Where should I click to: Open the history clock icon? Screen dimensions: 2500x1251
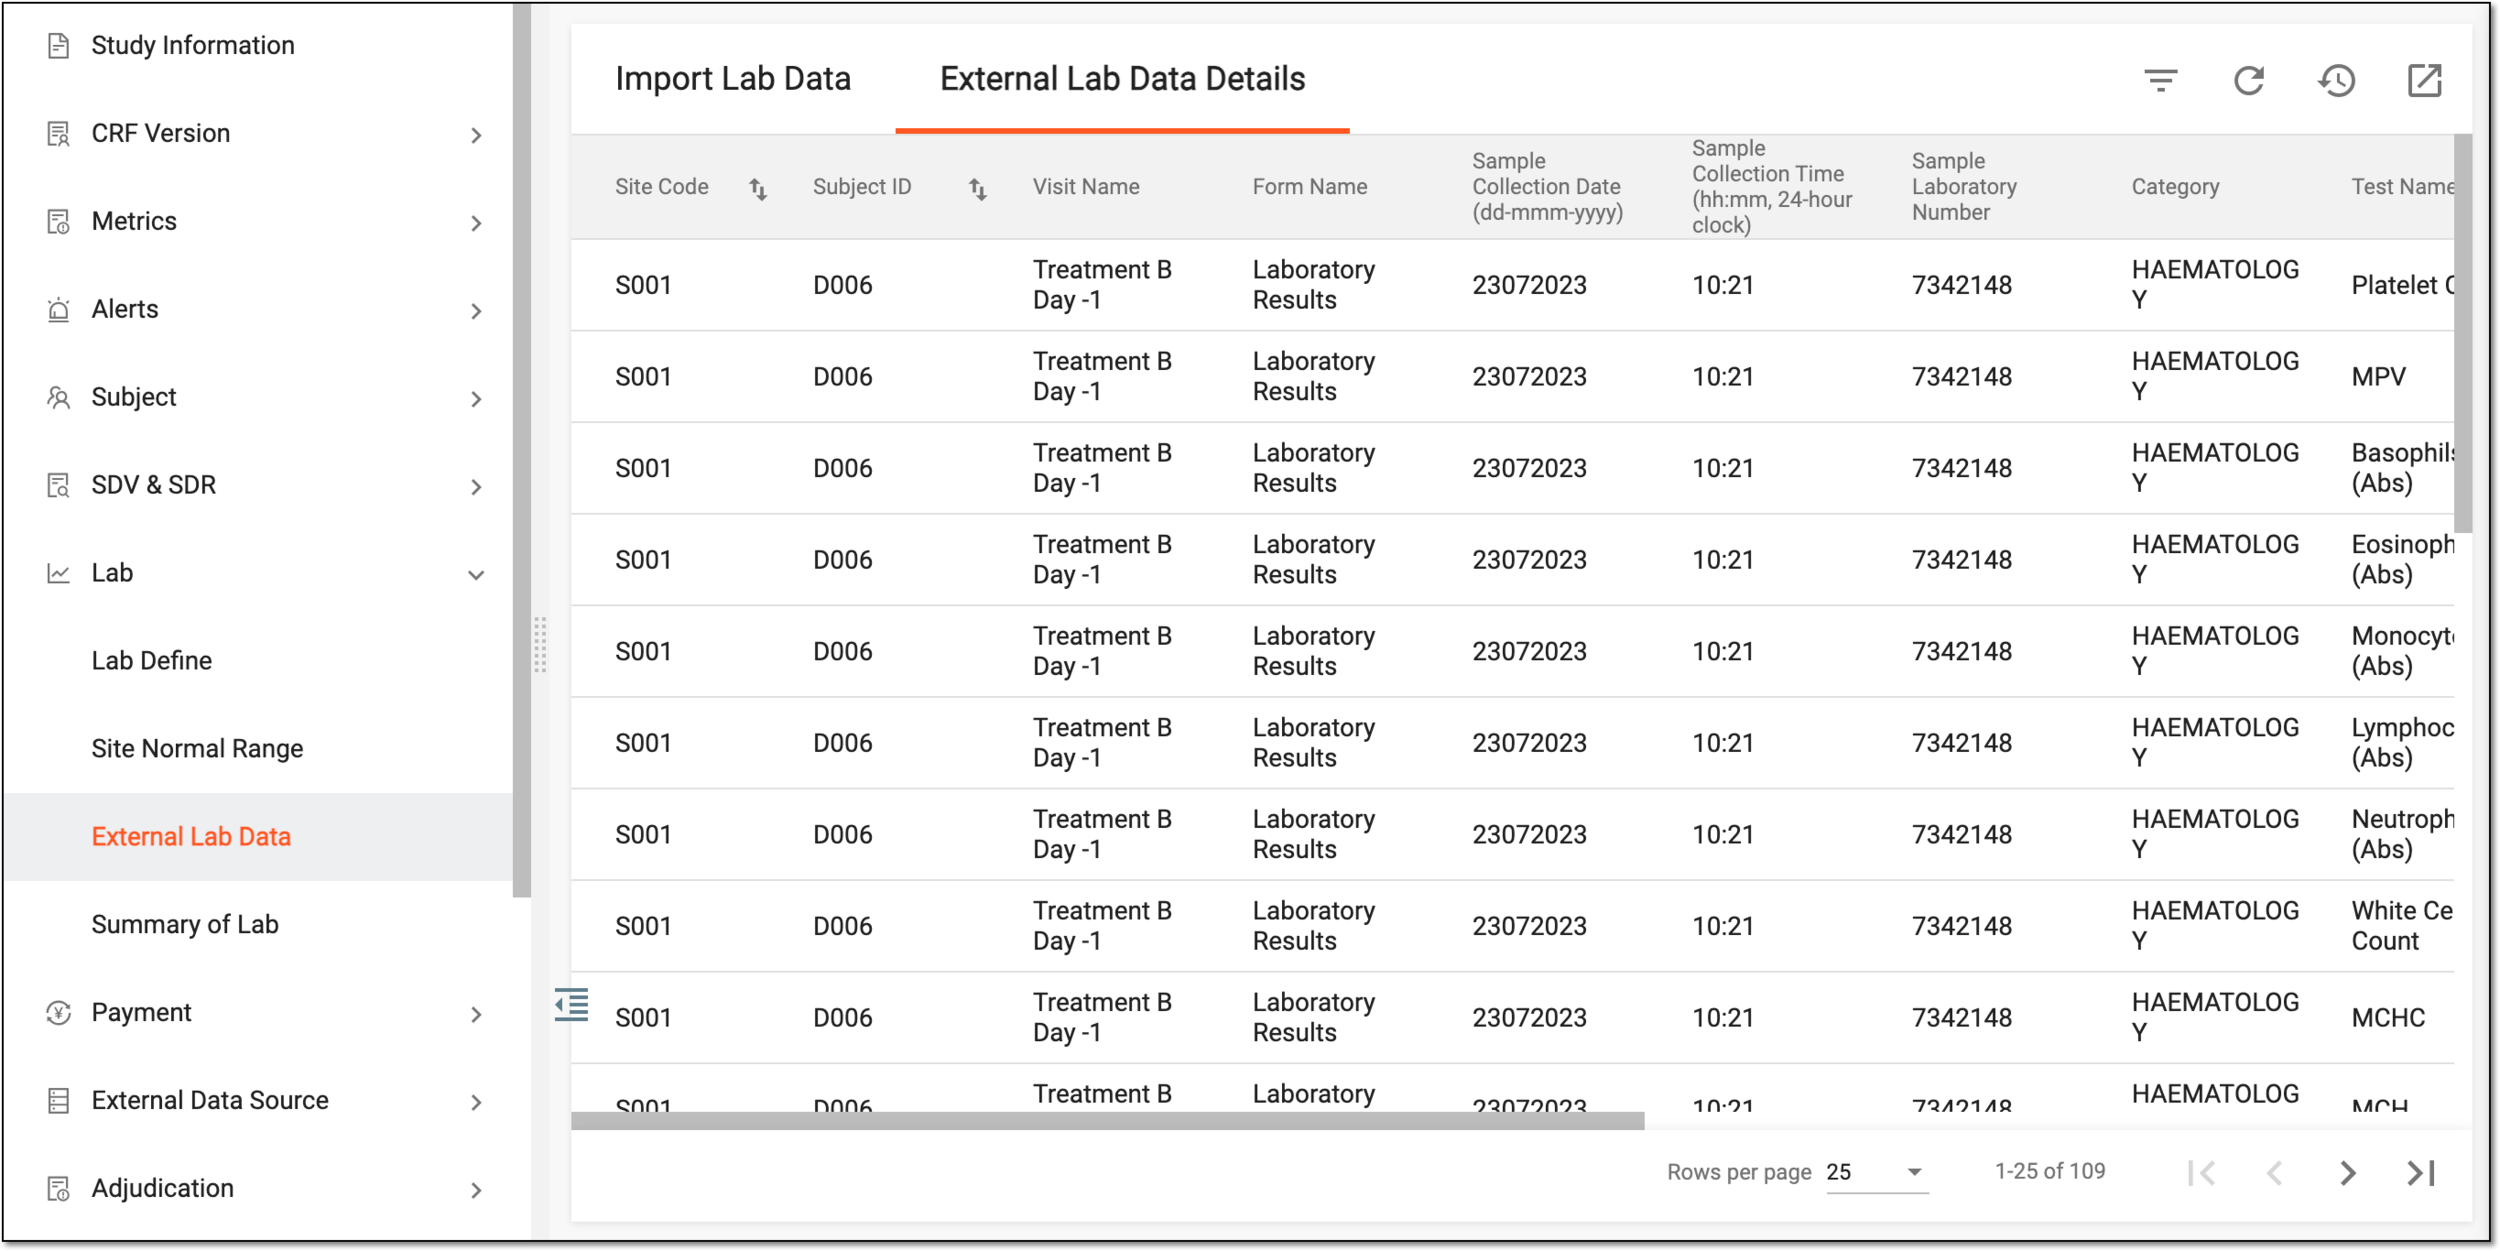tap(2336, 80)
